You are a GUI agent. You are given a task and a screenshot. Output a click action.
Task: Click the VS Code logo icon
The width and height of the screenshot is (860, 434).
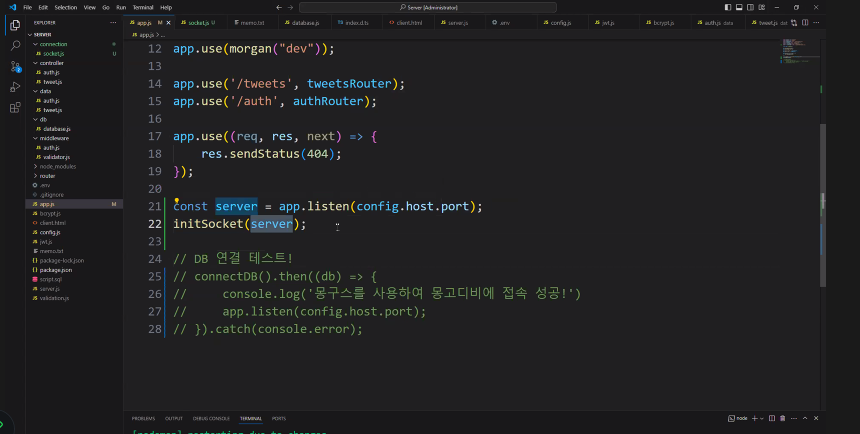point(12,7)
